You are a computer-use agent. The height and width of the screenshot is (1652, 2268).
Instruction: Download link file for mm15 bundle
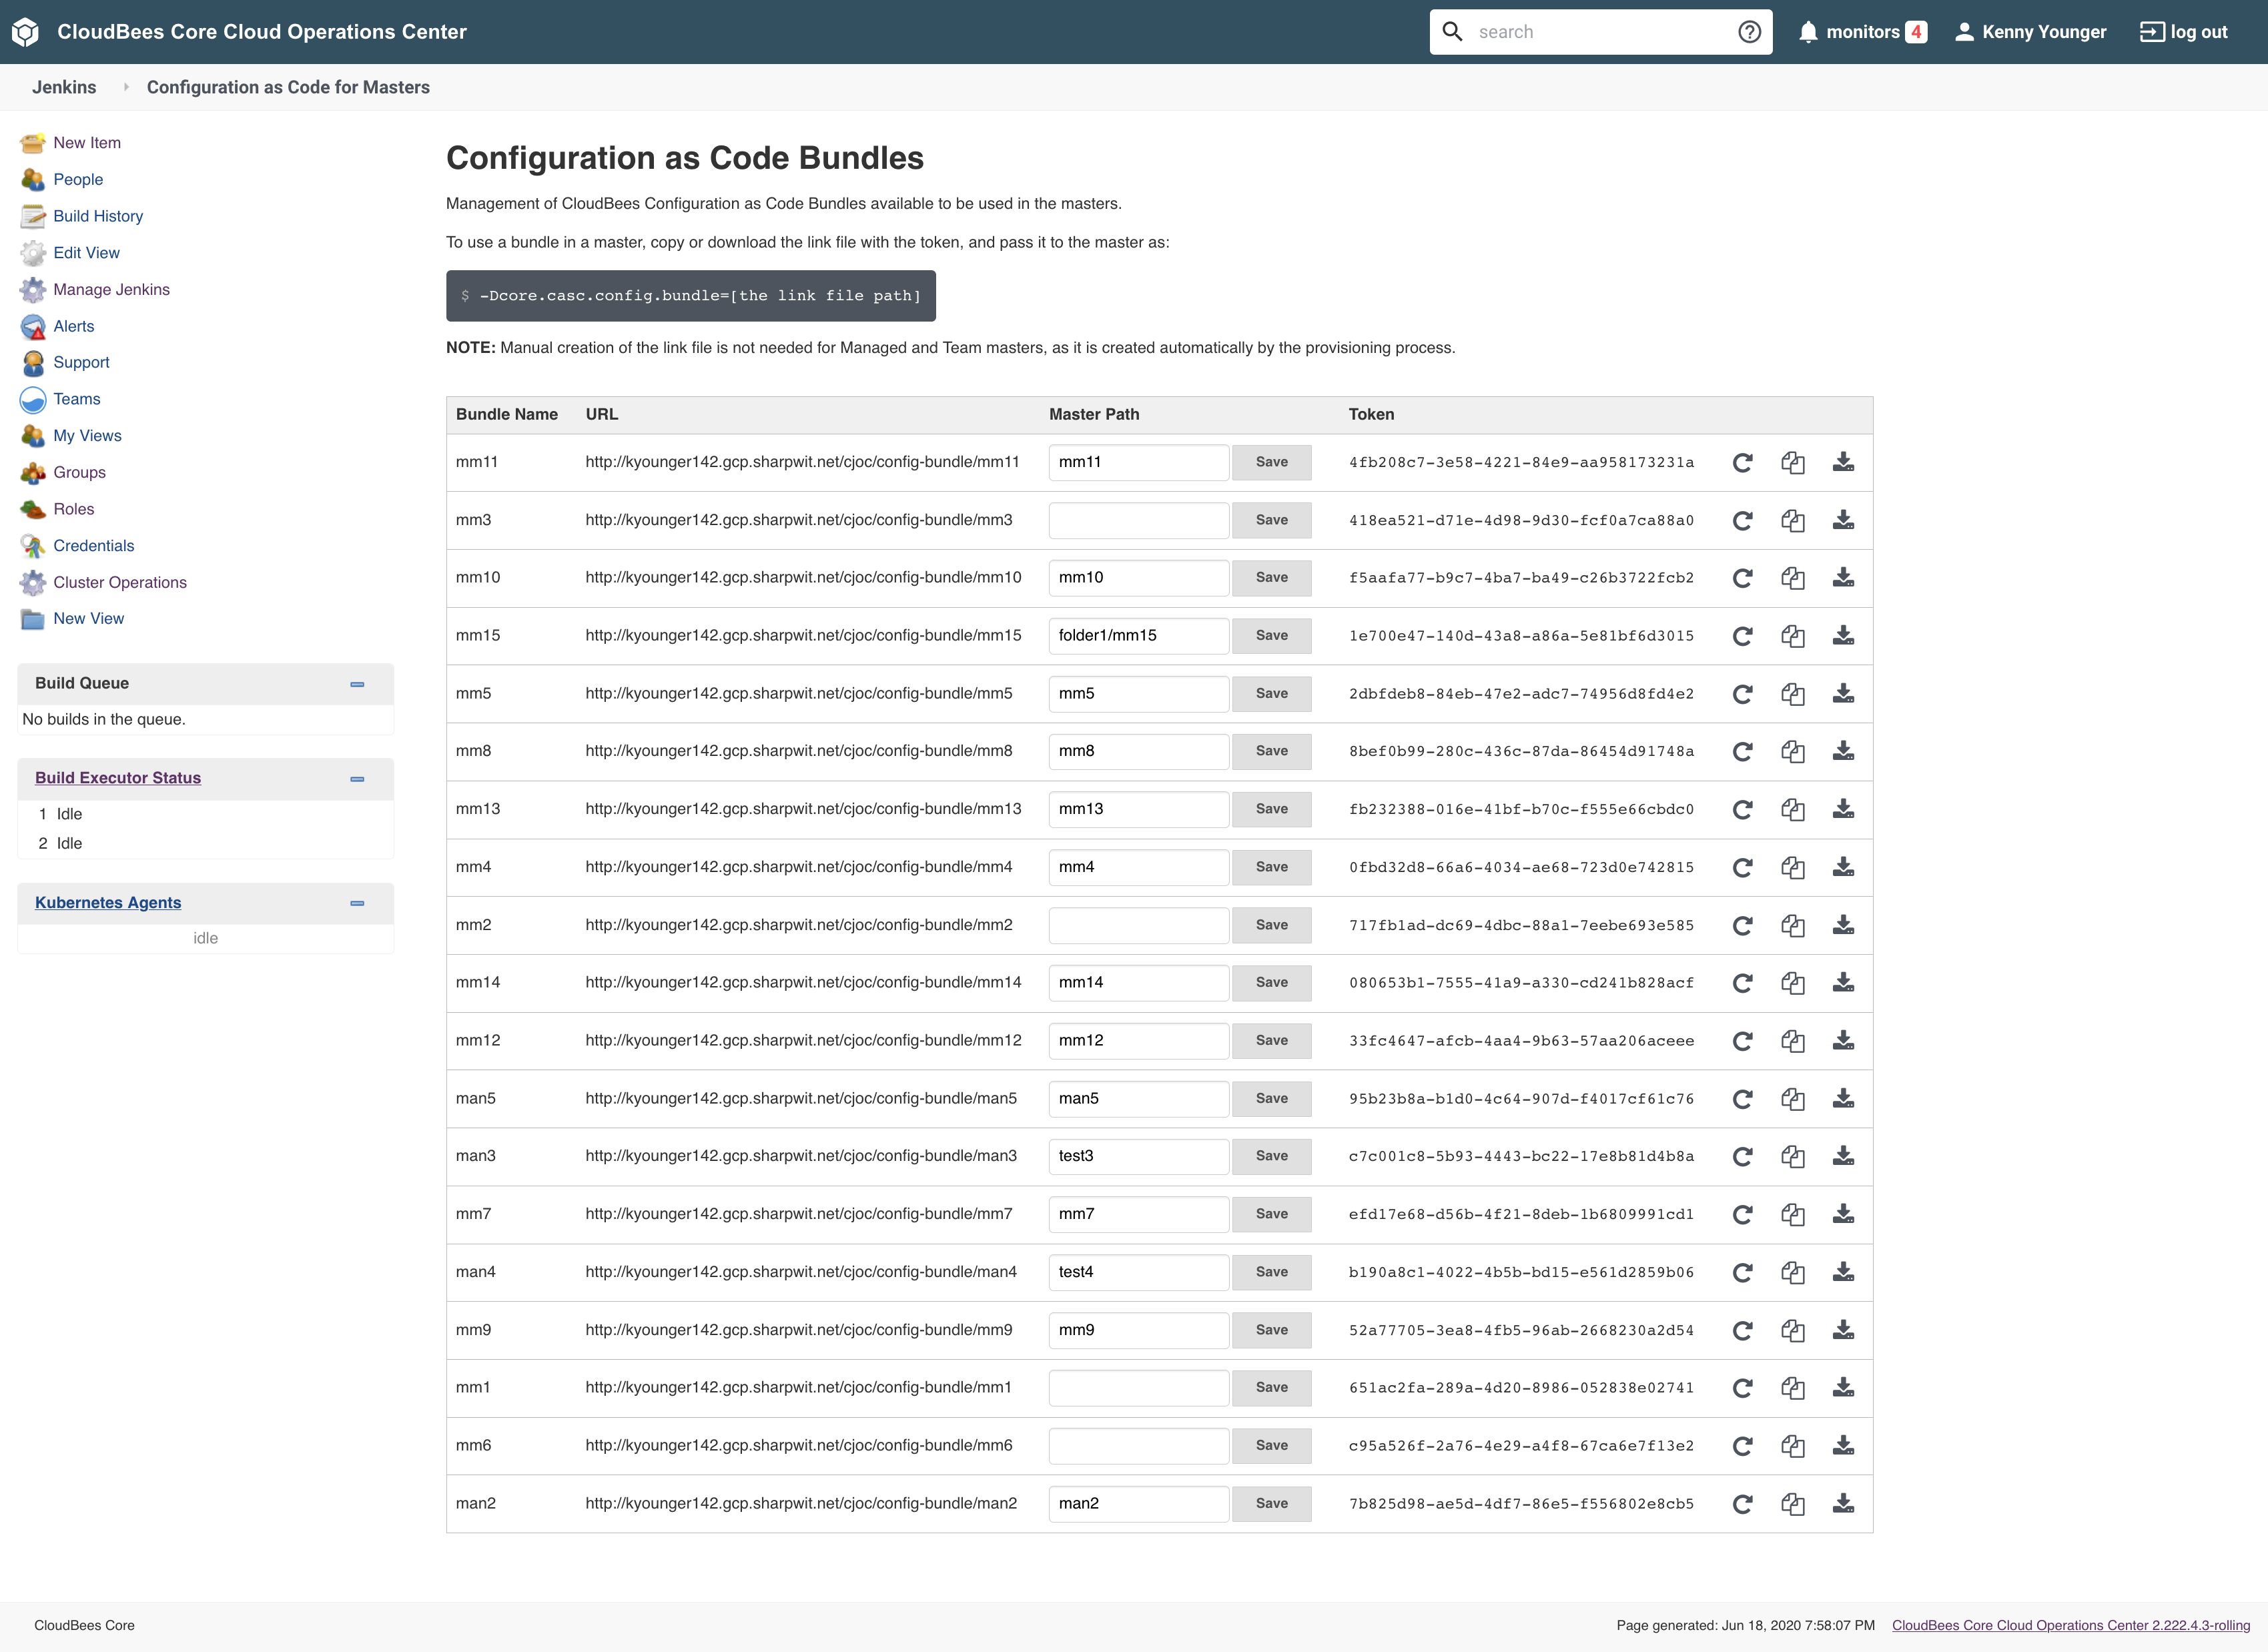(1843, 636)
